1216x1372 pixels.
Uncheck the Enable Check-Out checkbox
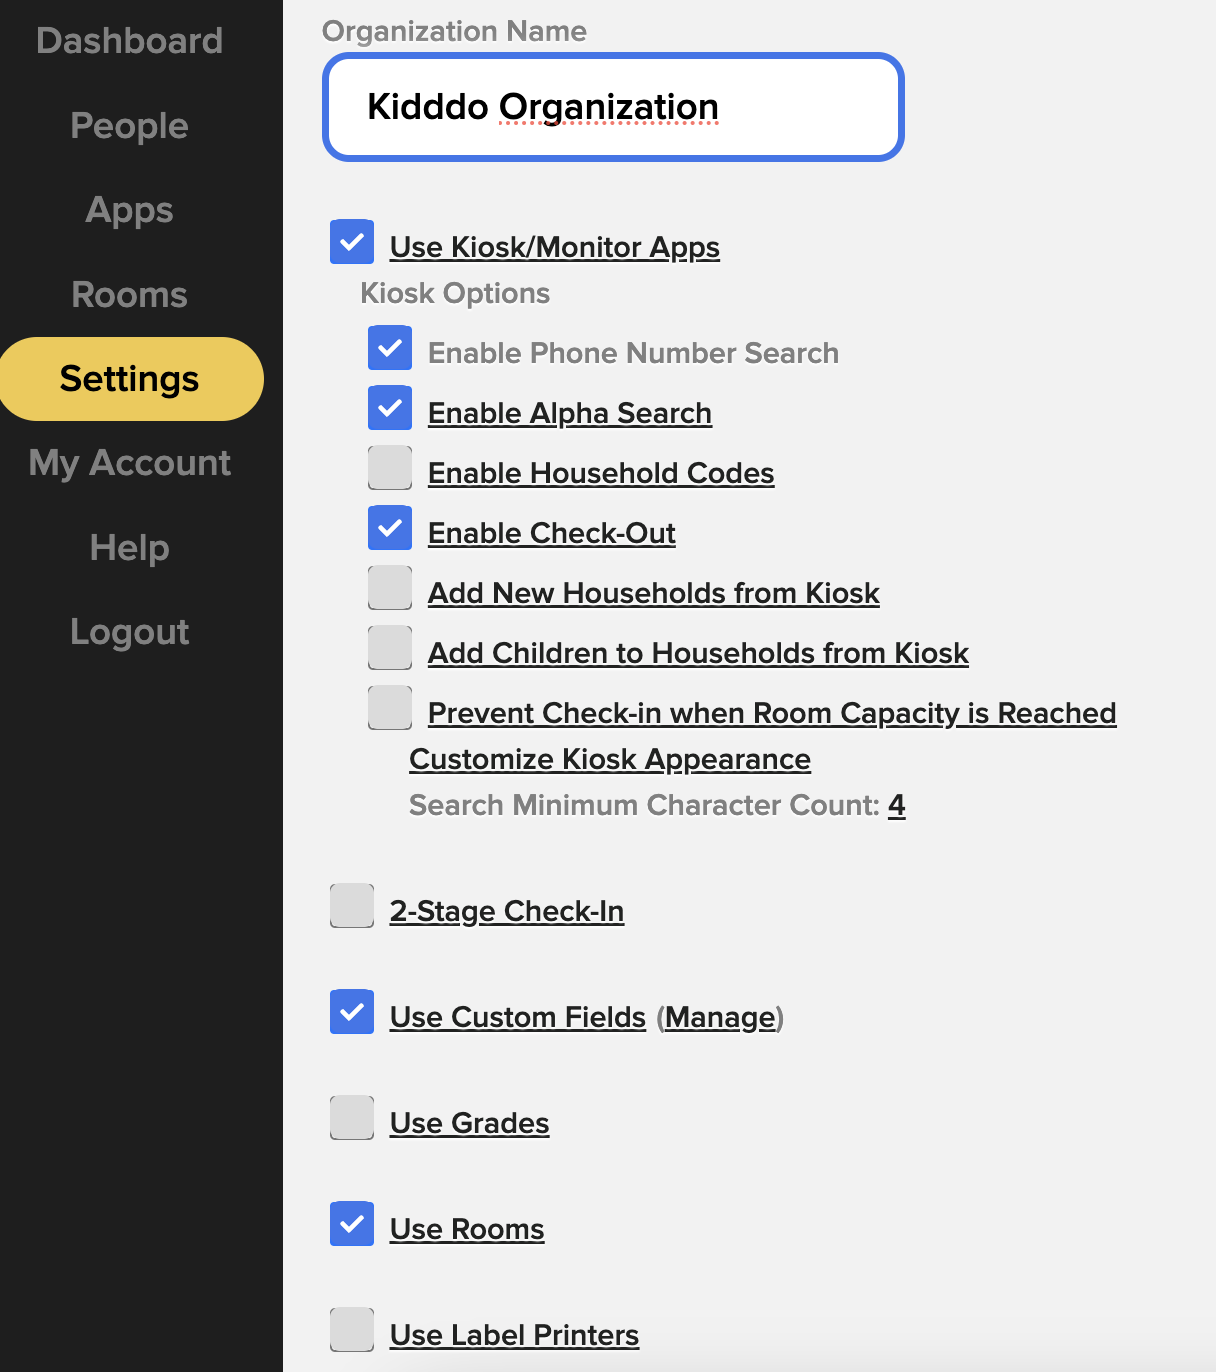point(390,529)
